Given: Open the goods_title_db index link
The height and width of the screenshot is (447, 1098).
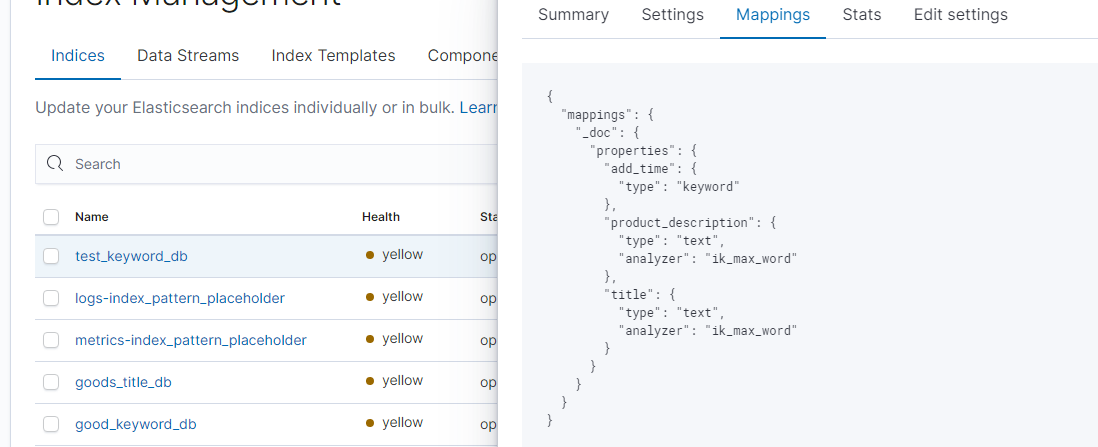Looking at the screenshot, I should pos(123,383).
